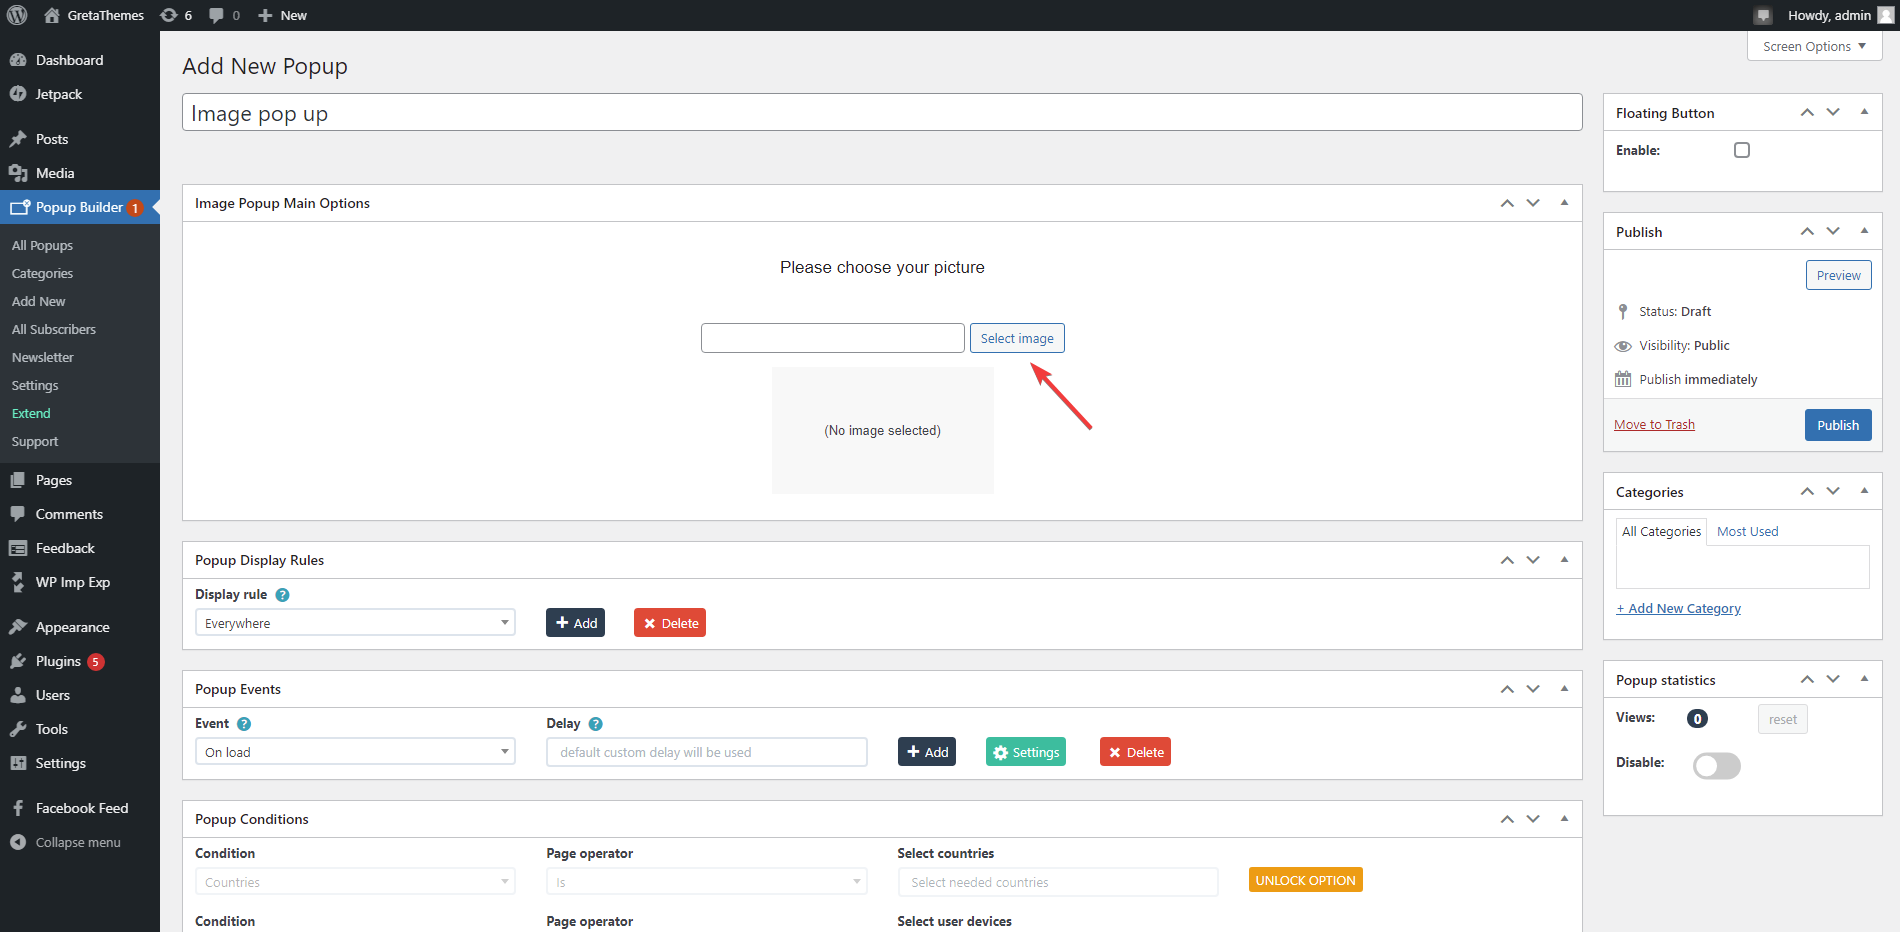Enable the Floating Button checkbox

click(1742, 150)
